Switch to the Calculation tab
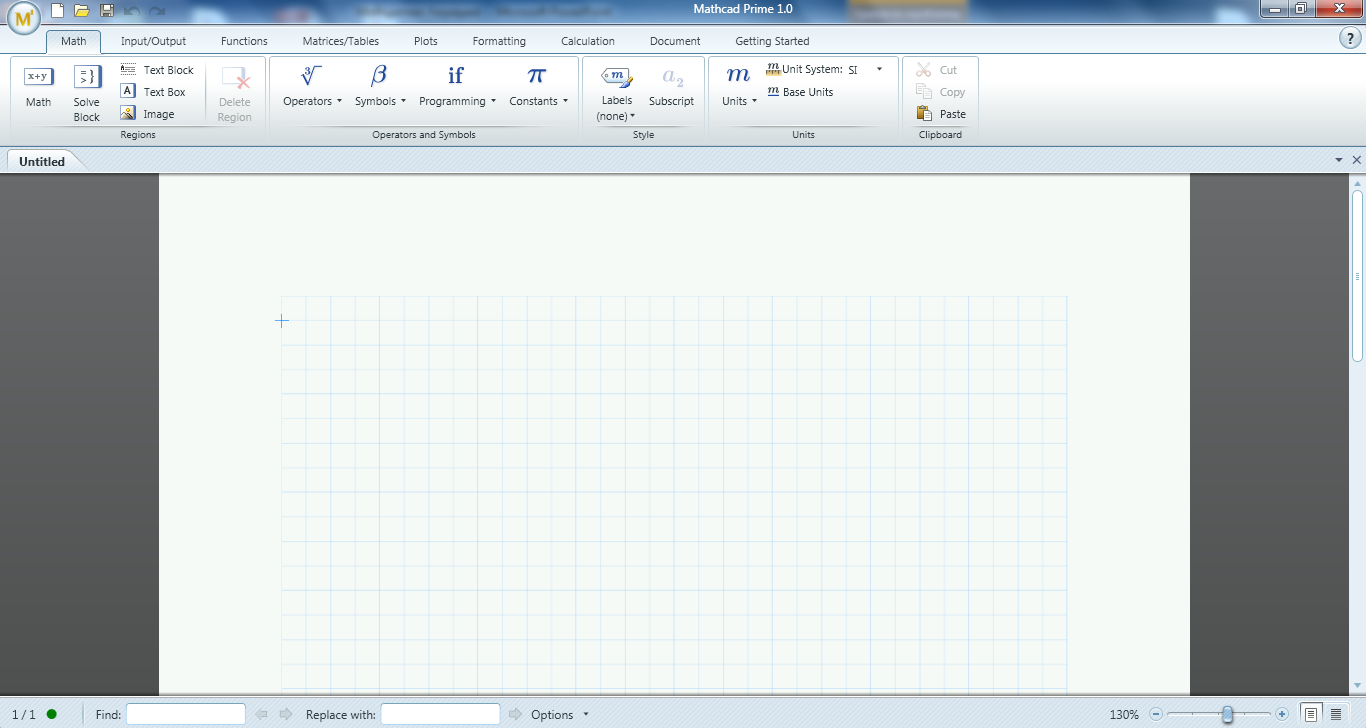1366x728 pixels. [x=587, y=41]
